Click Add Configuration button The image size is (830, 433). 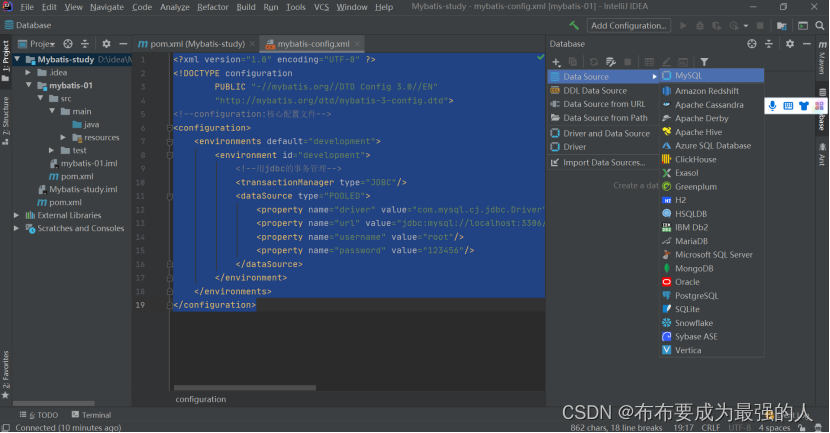click(628, 25)
